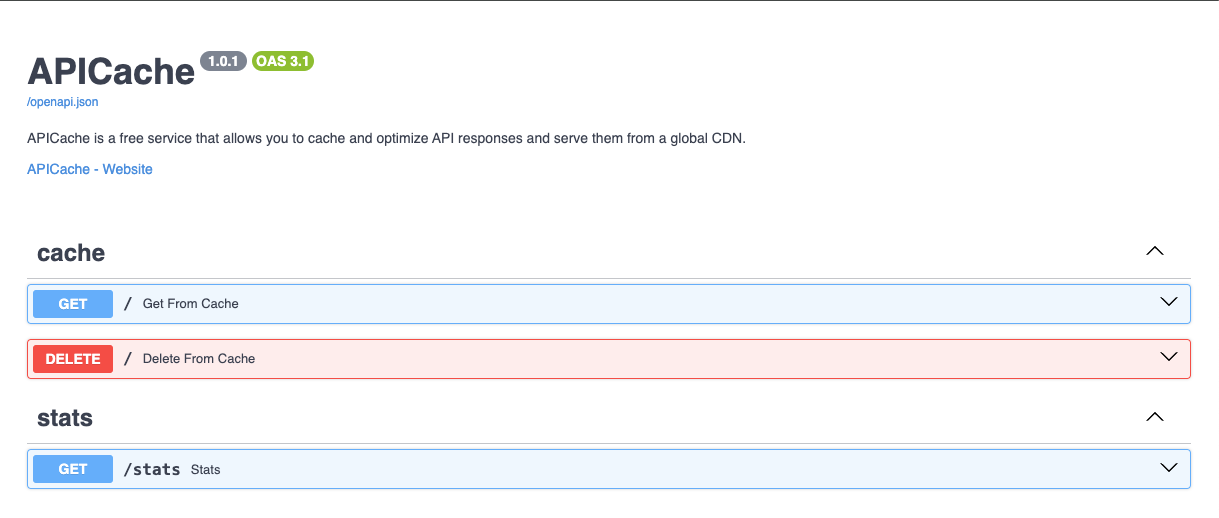1219x518 pixels.
Task: Click the APICache title heading
Action: pyautogui.click(x=111, y=71)
